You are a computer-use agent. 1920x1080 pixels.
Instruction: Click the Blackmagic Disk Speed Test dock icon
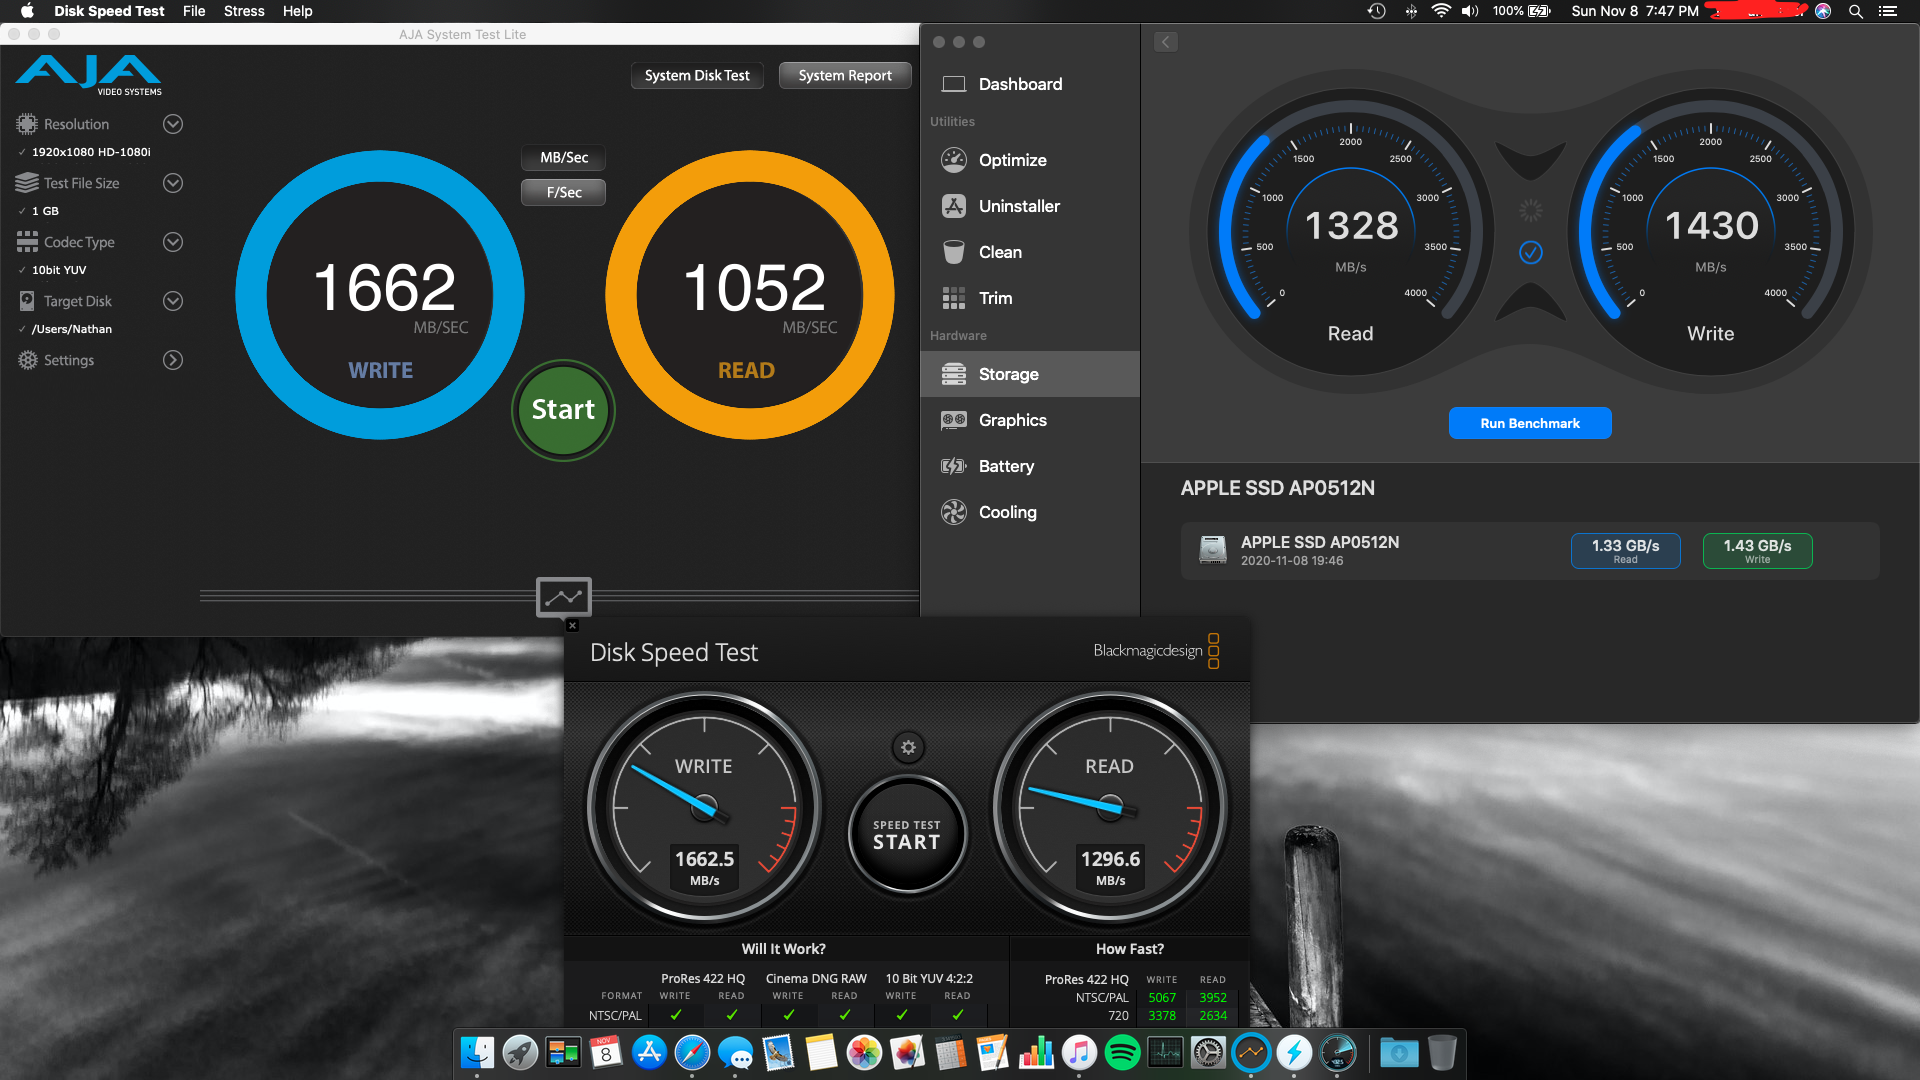pos(1337,1052)
